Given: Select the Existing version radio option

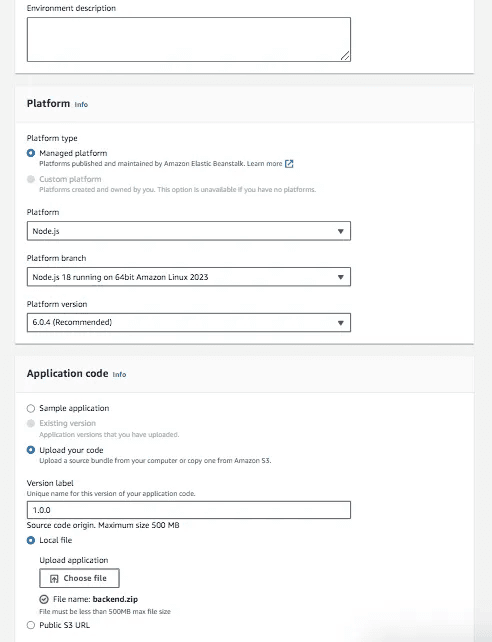Looking at the screenshot, I should point(31,423).
